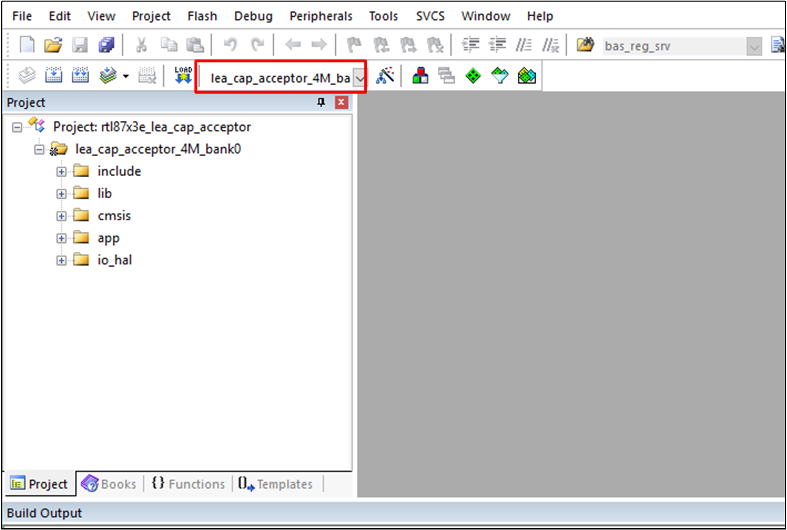Select the Project tab at bottom

(39, 484)
